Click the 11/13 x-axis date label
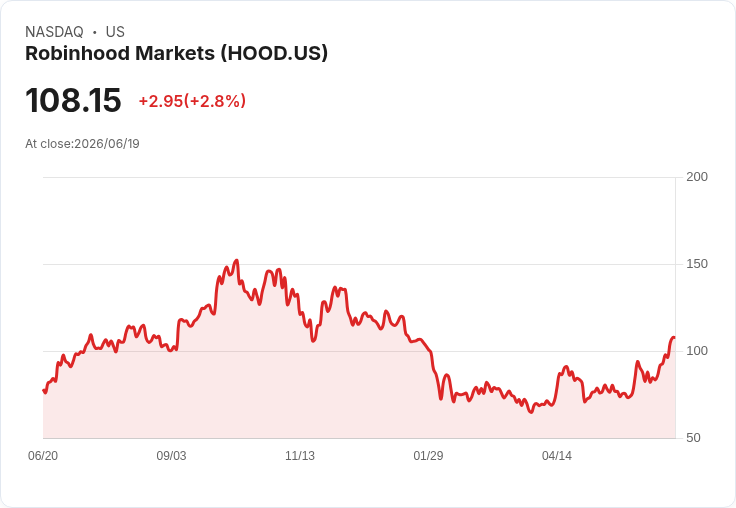 (300, 455)
